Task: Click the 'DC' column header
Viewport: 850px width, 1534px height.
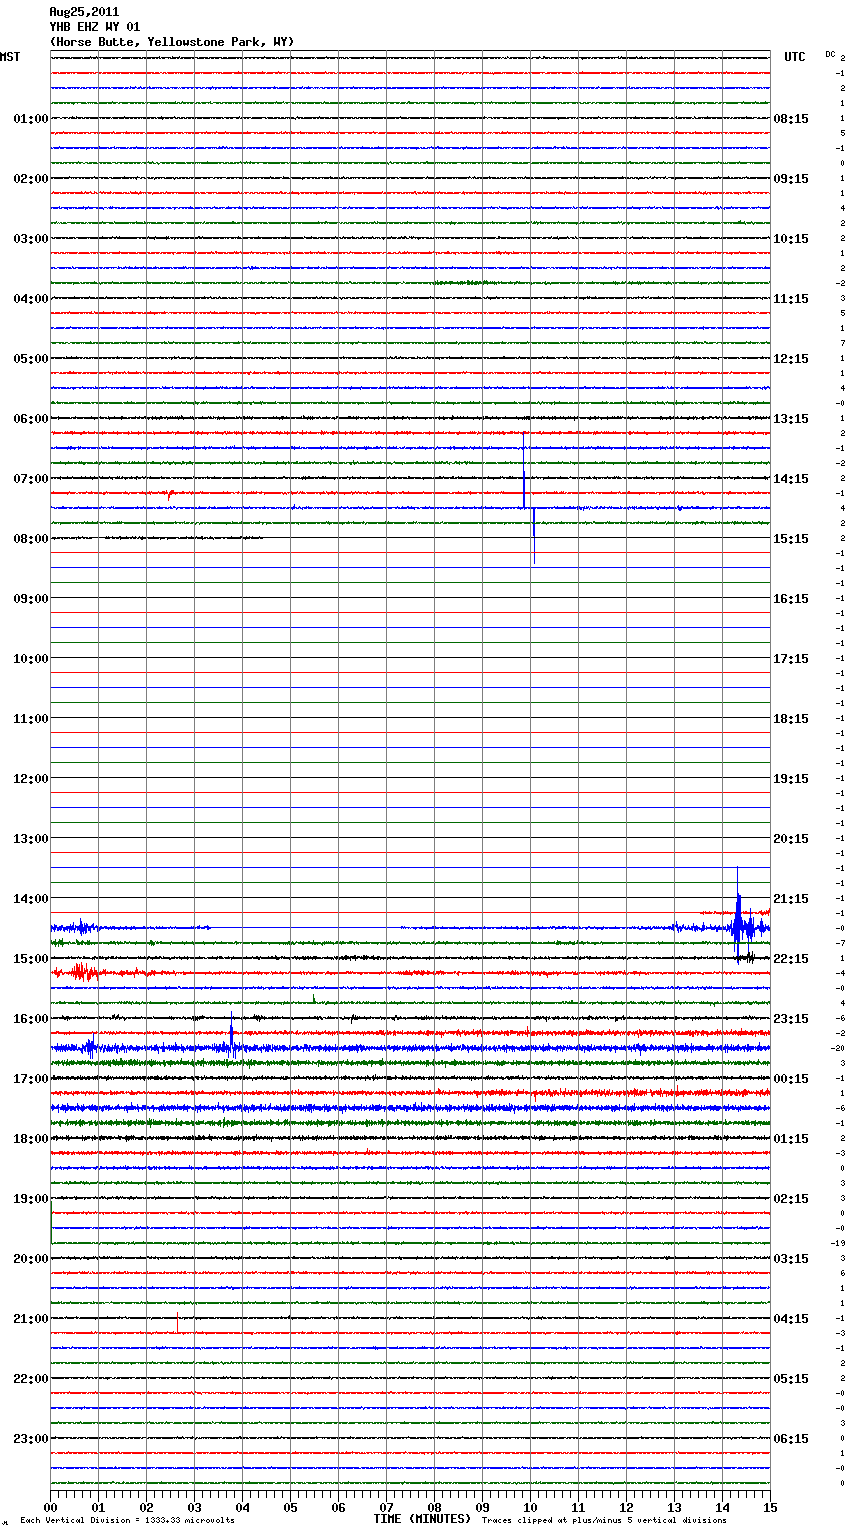Action: pyautogui.click(x=830, y=54)
